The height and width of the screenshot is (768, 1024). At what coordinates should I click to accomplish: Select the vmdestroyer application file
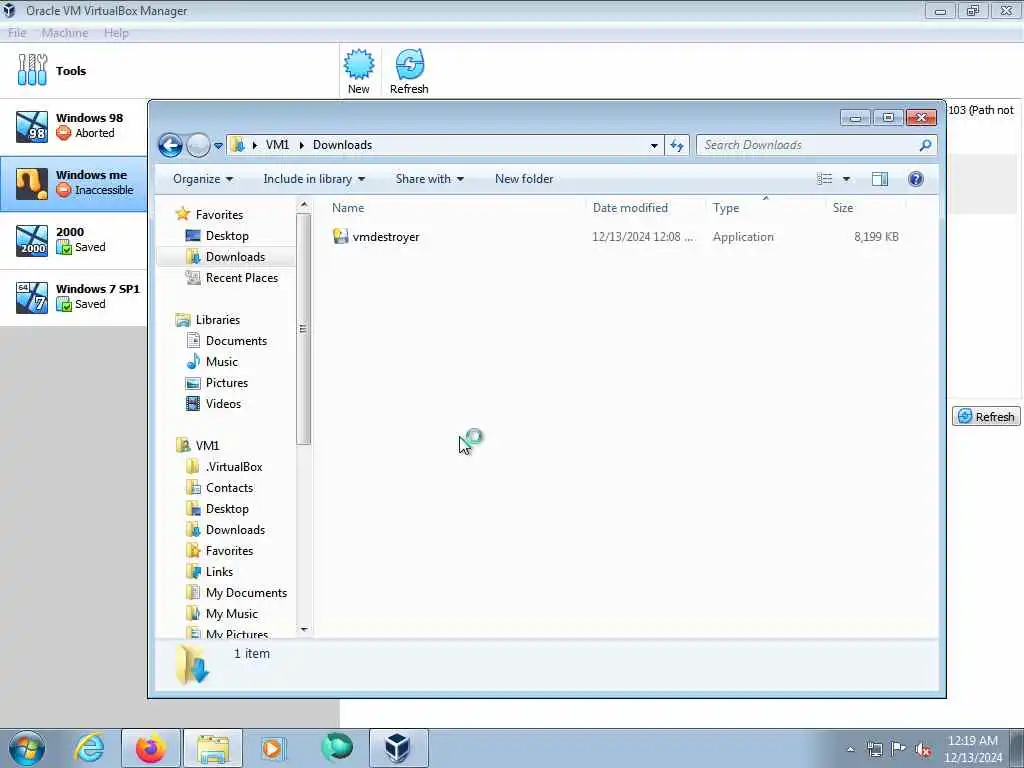pyautogui.click(x=385, y=237)
